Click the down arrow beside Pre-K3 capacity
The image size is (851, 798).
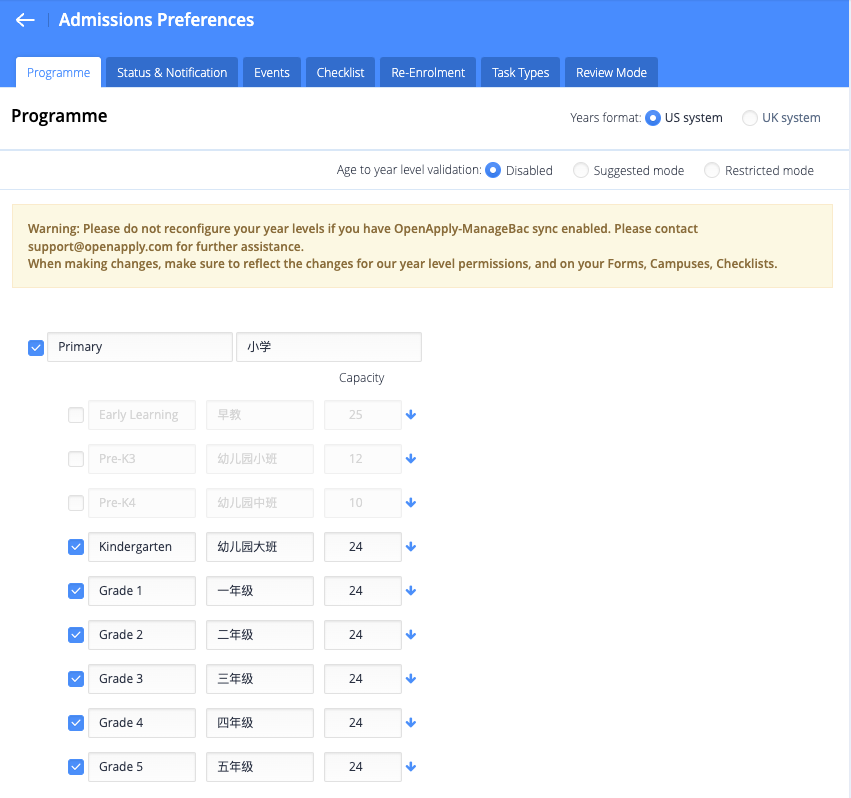click(411, 459)
